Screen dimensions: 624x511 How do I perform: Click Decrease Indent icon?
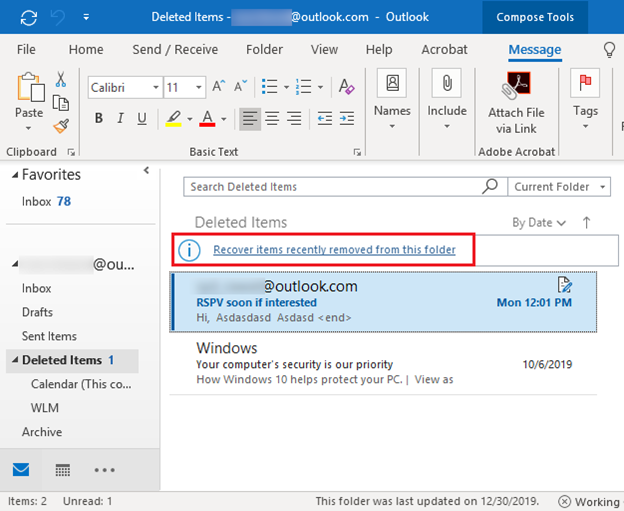[325, 119]
